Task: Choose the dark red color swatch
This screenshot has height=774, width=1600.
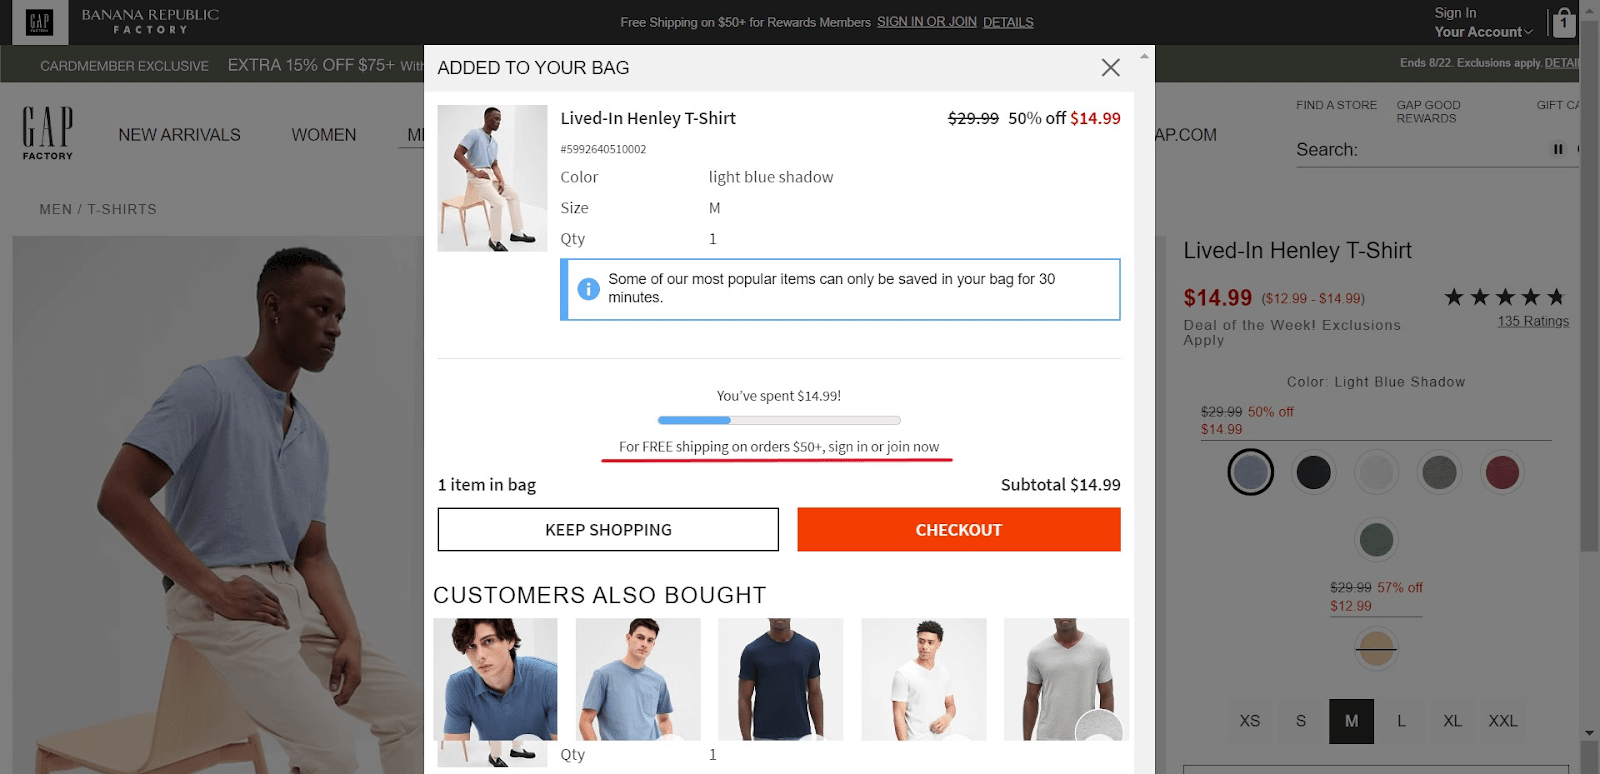Action: coord(1502,472)
